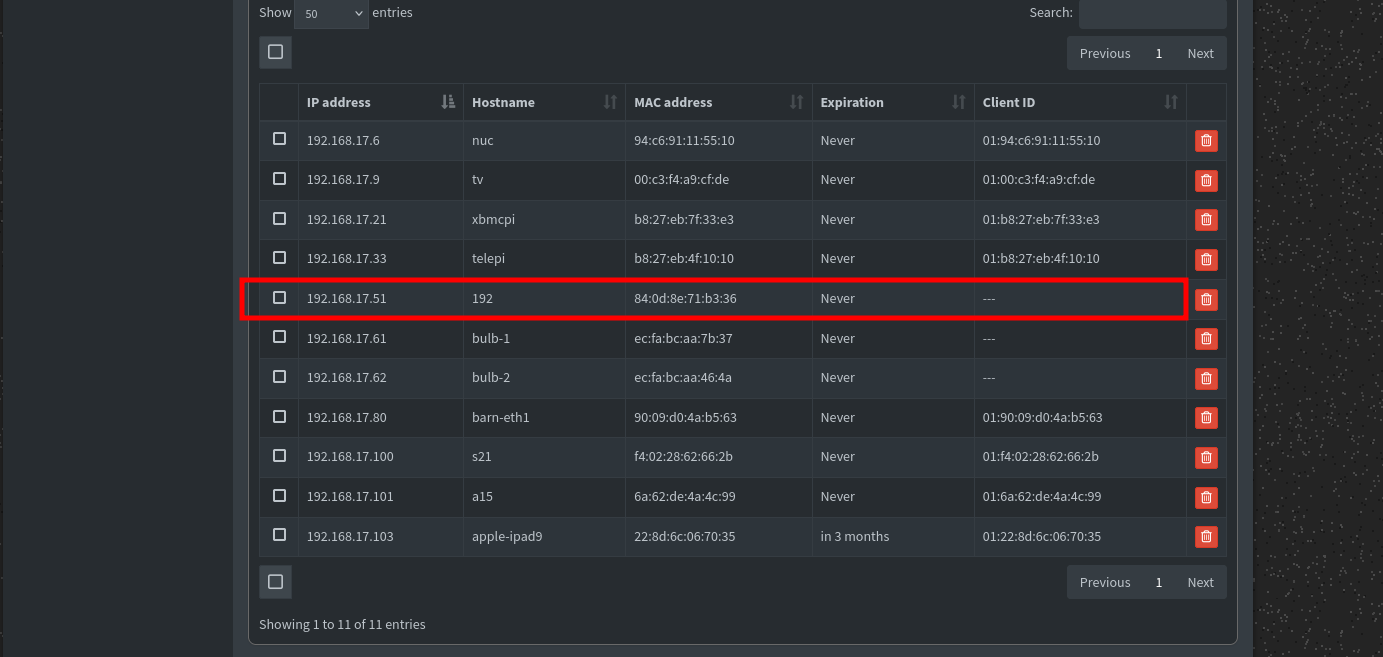The image size is (1383, 657).
Task: Tick the checkbox for s21 device
Action: [279, 455]
